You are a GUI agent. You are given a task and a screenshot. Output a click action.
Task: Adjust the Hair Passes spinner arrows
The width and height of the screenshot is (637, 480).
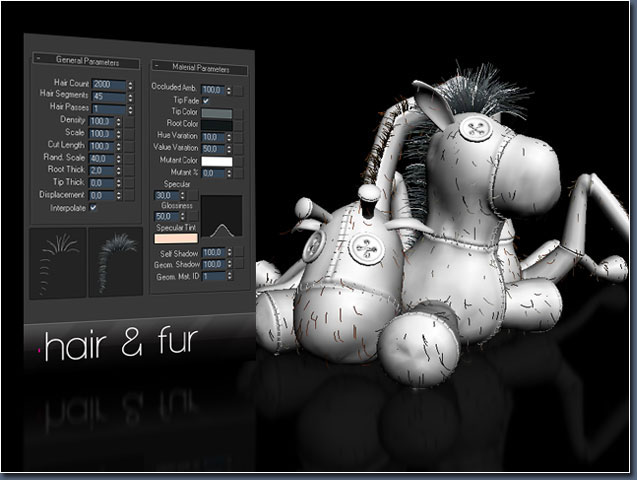pos(130,109)
